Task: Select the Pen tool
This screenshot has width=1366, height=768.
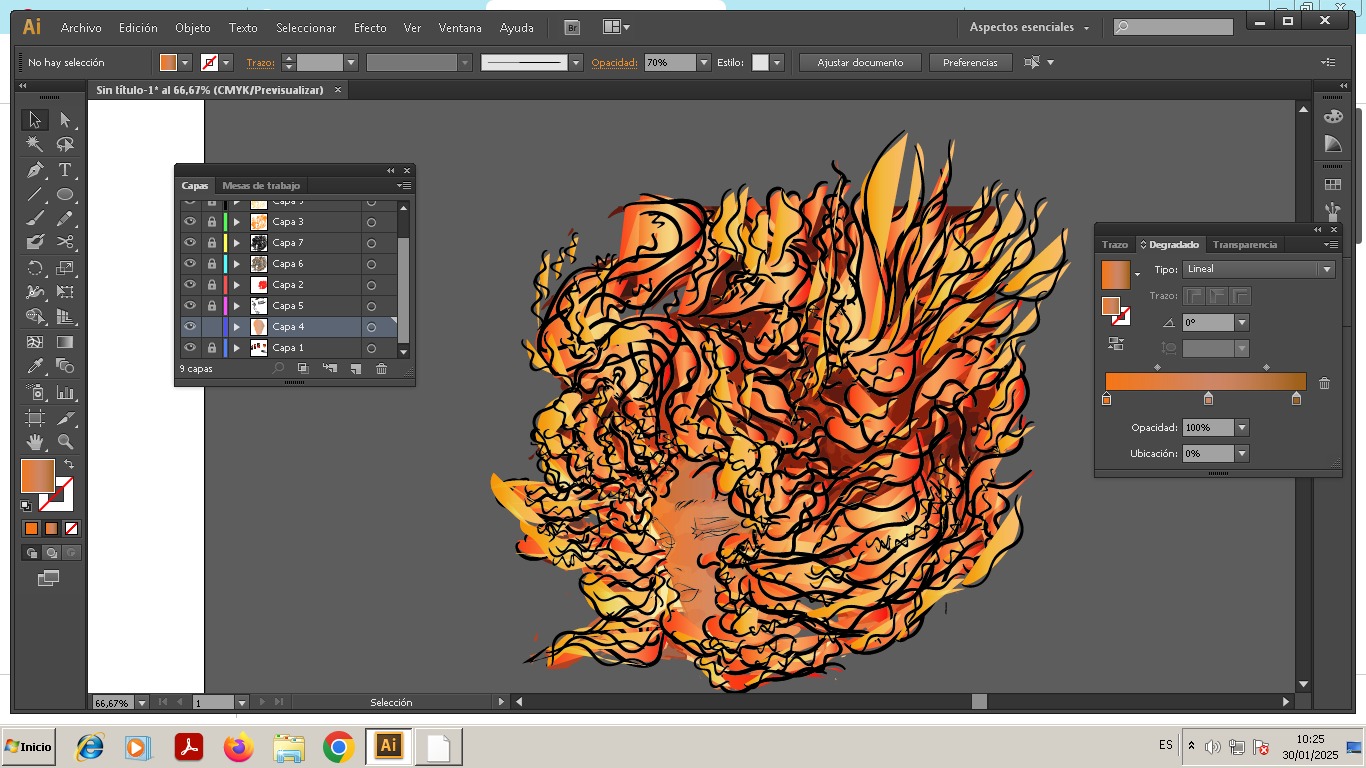Action: (x=35, y=170)
